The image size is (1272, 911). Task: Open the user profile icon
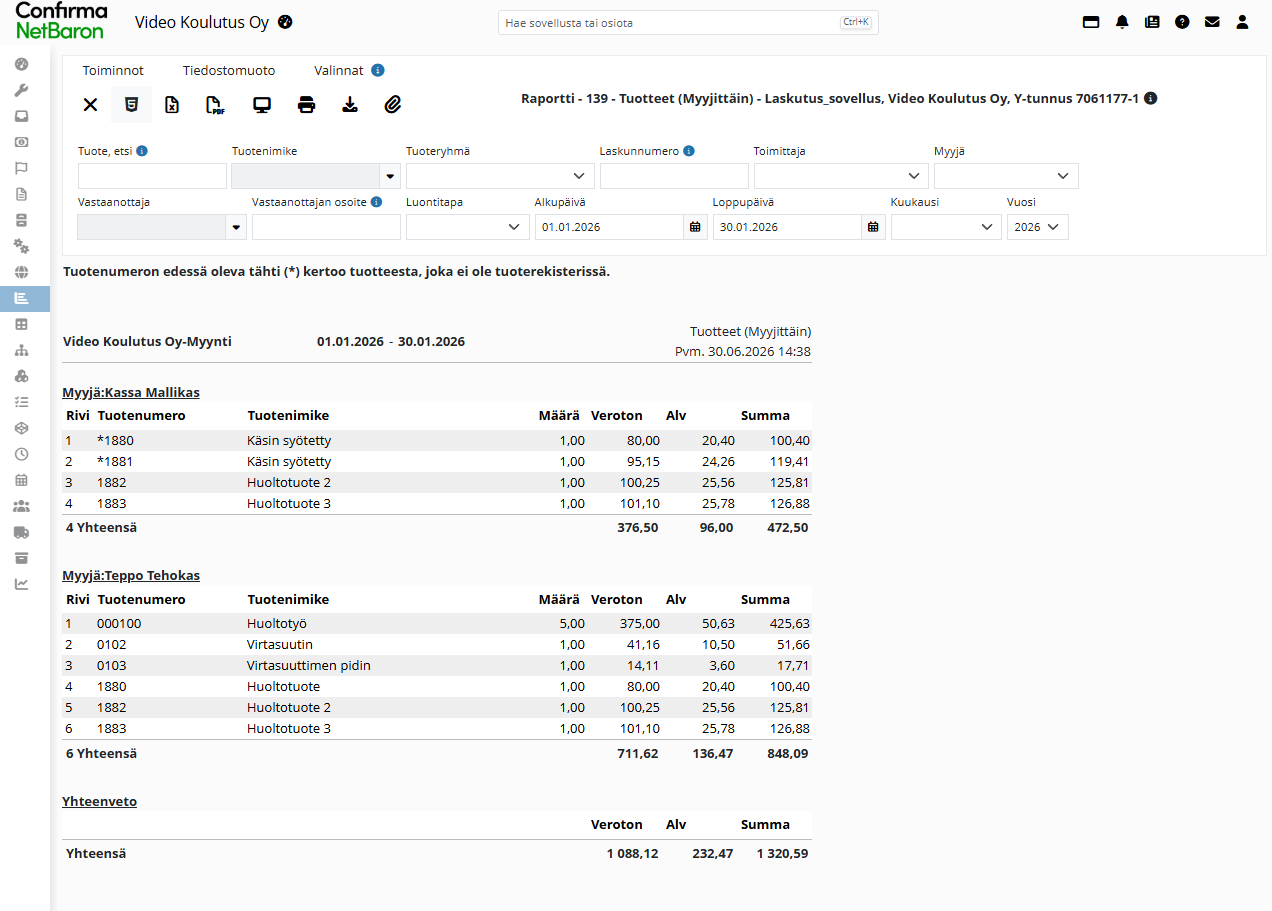(x=1242, y=22)
